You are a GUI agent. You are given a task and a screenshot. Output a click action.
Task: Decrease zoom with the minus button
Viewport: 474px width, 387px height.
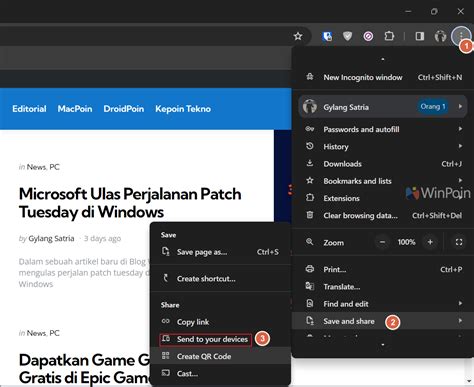click(x=382, y=242)
